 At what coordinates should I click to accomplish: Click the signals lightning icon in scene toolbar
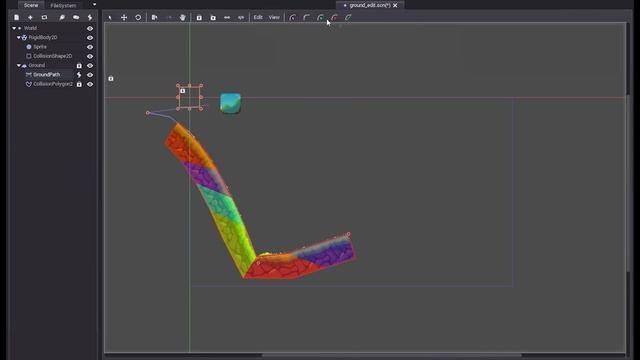[90, 18]
